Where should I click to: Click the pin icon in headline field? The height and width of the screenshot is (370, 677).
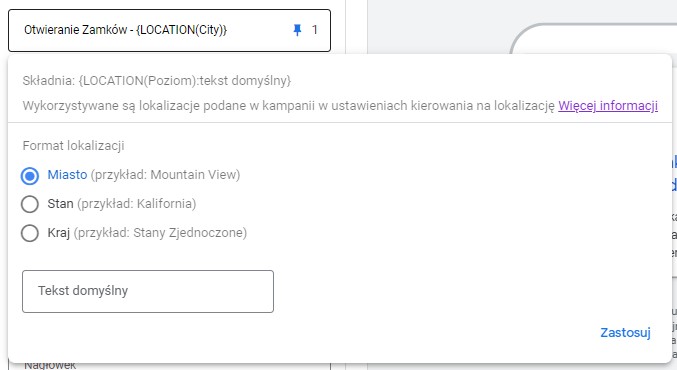coord(297,30)
